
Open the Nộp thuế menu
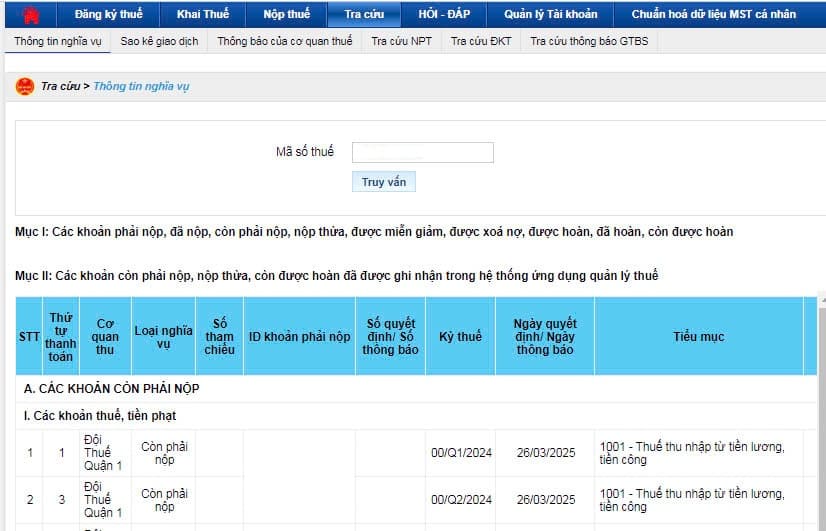pyautogui.click(x=287, y=14)
